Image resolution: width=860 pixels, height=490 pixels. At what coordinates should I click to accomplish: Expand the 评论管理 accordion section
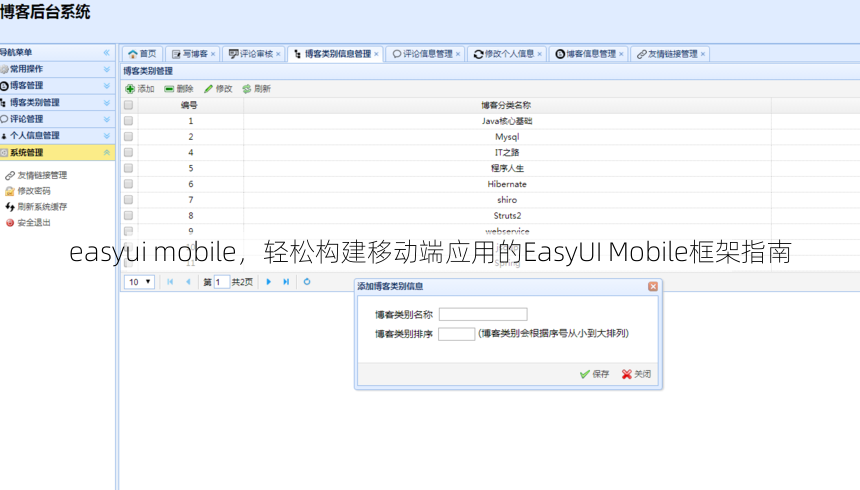(x=106, y=119)
